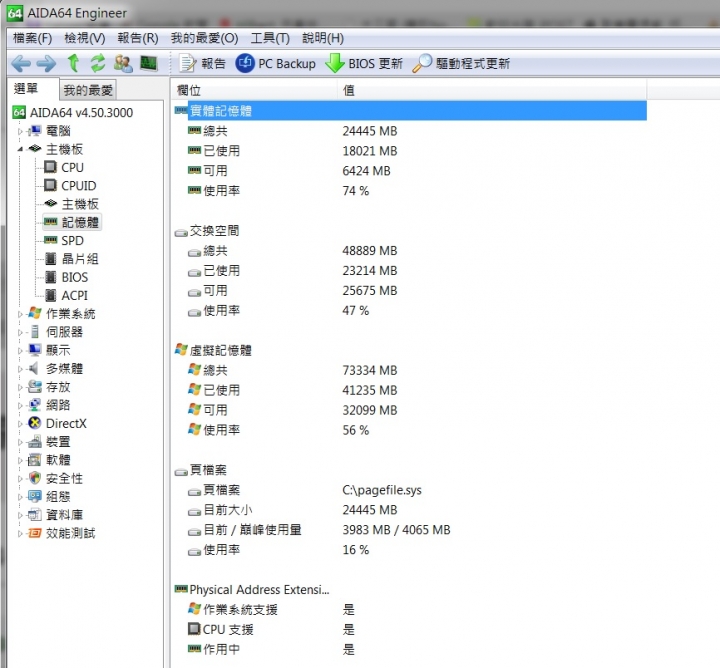
Task: Open the 我的最愛(O) menu
Action: 204,38
